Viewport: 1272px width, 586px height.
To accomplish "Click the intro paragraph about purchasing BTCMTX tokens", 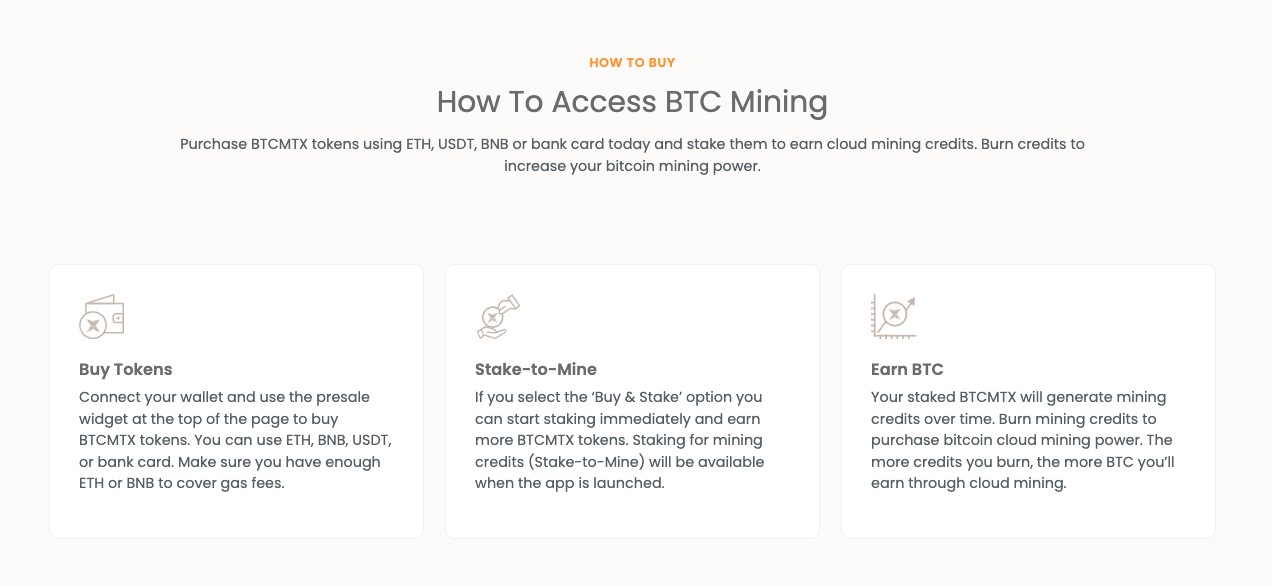I will [x=632, y=155].
